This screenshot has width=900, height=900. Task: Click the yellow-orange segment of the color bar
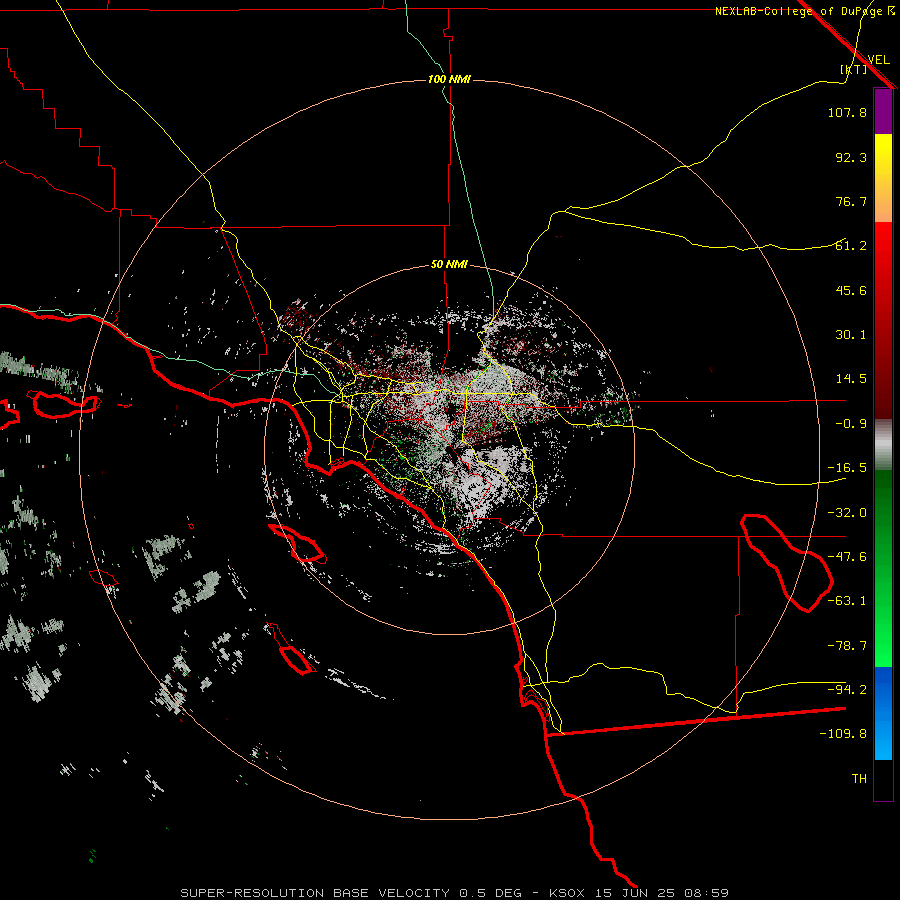[x=883, y=178]
